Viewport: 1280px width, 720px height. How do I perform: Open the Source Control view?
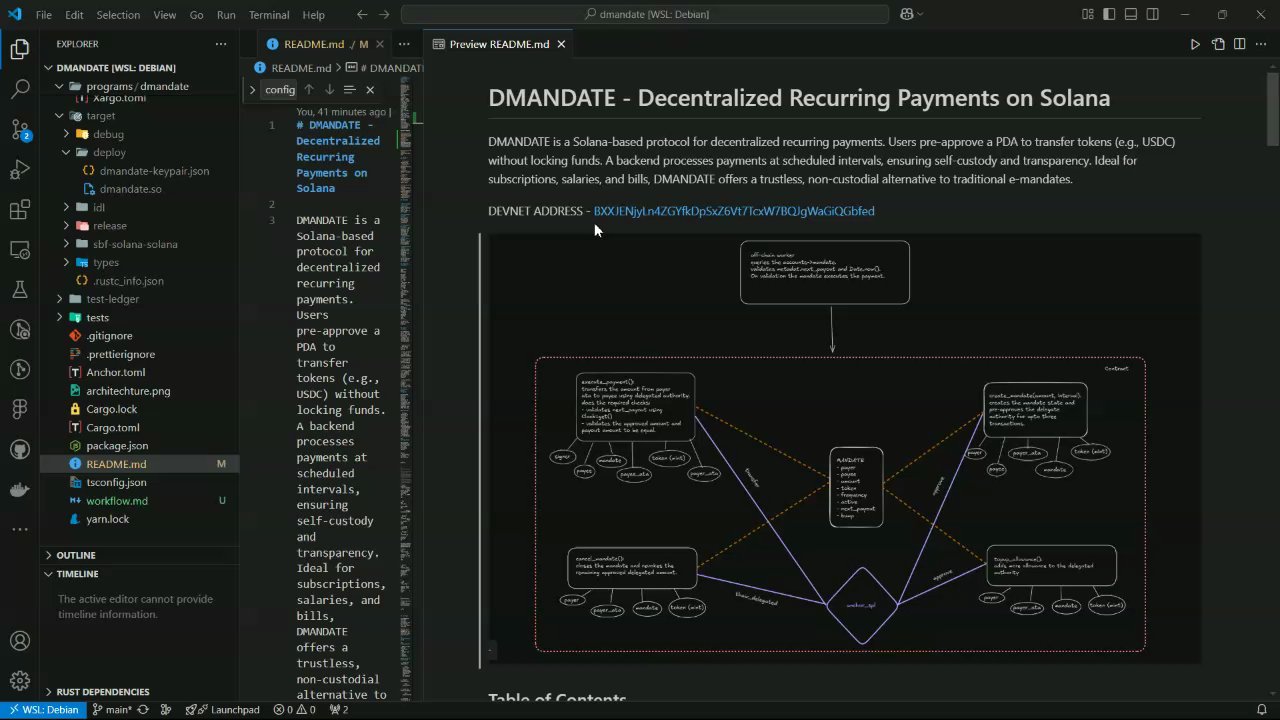click(x=20, y=129)
